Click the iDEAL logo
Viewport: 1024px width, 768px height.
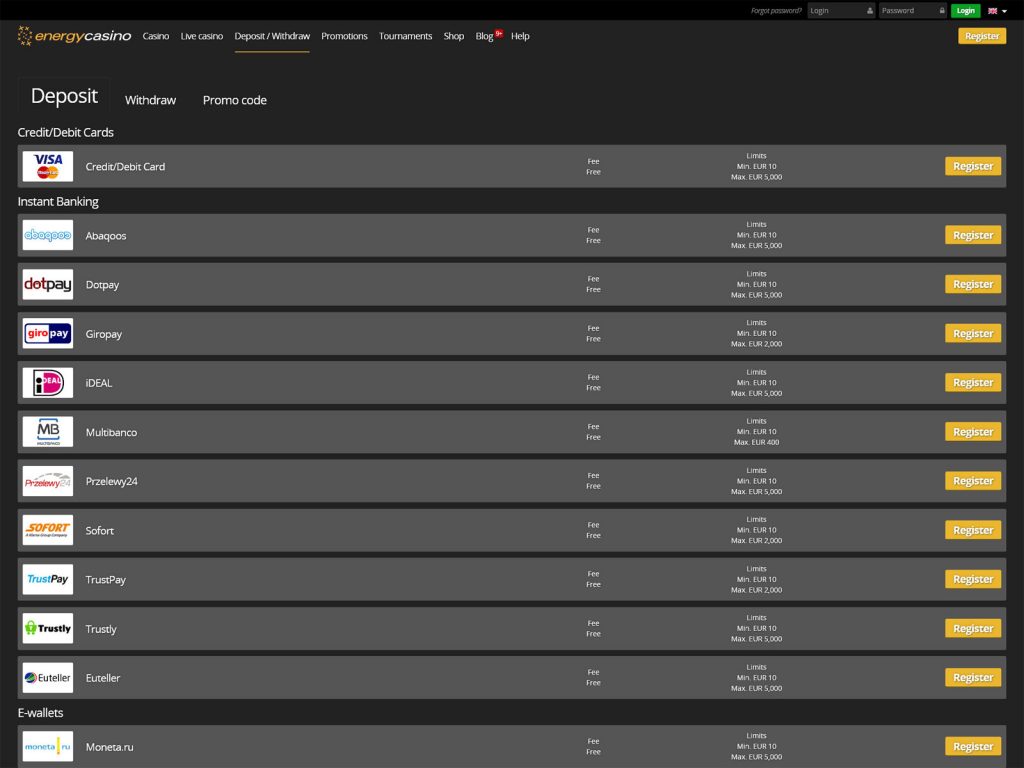(48, 383)
